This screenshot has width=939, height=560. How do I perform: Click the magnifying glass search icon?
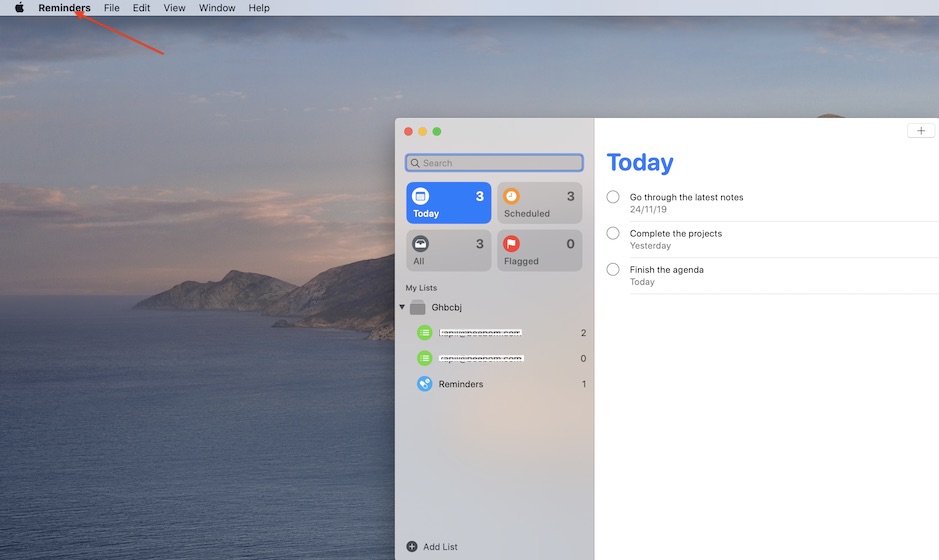415,163
